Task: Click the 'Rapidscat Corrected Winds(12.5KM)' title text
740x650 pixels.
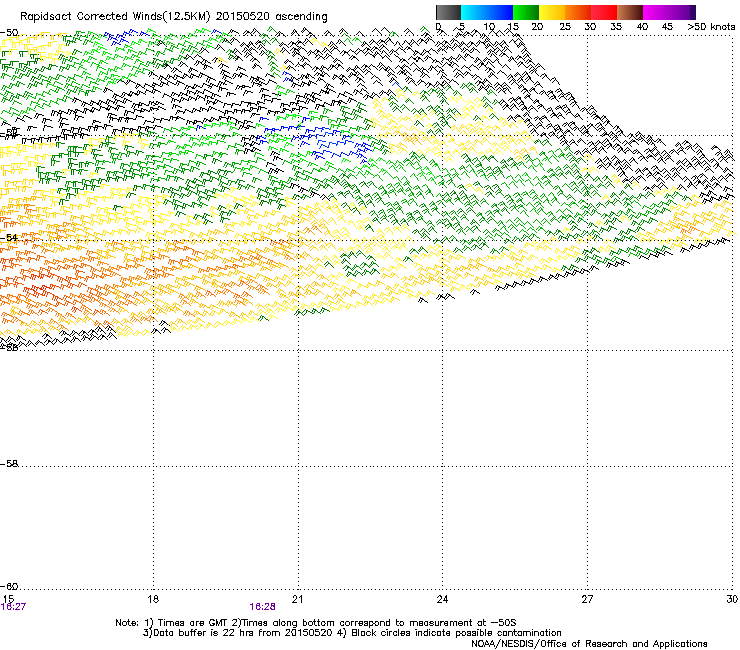Action: click(x=115, y=16)
